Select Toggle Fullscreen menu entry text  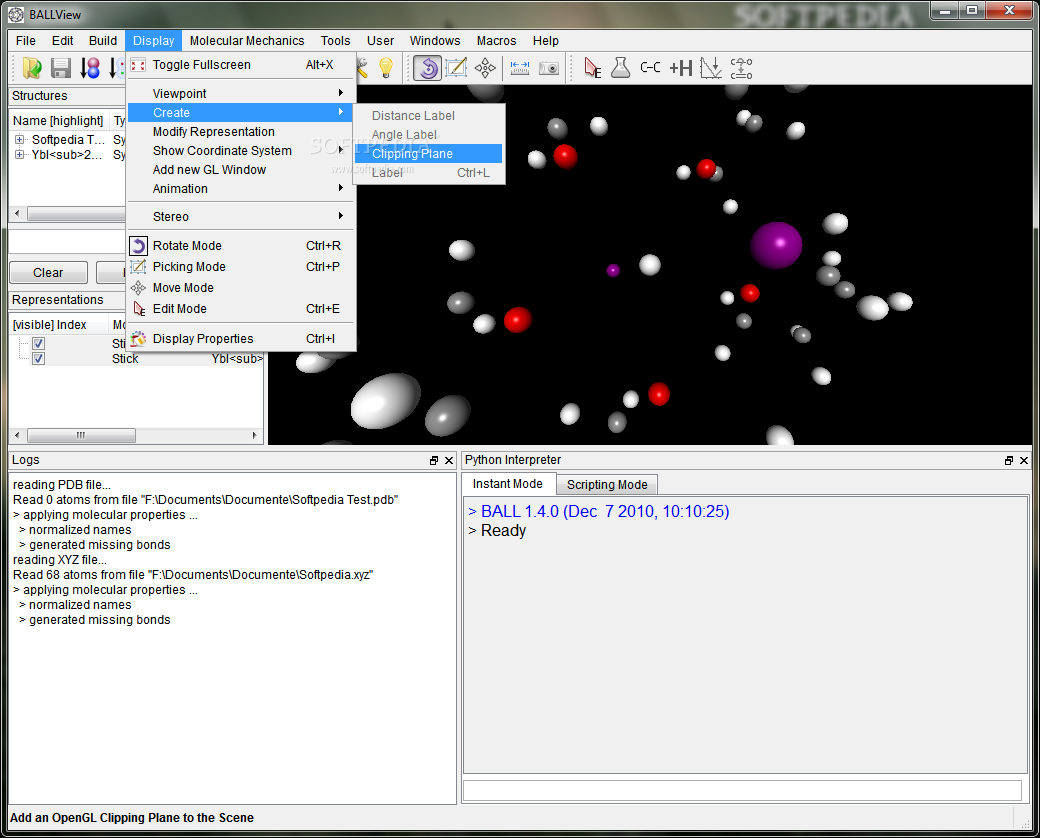(x=202, y=65)
